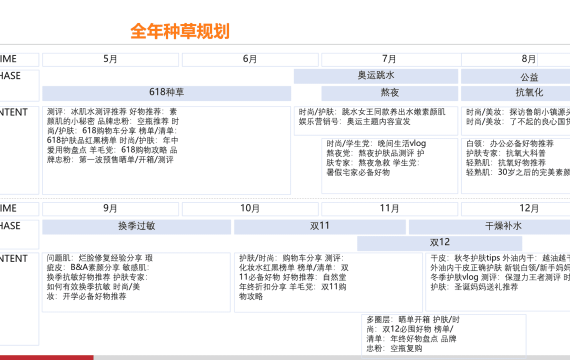
Task: Select the 10月 time cell
Action: 250,209
